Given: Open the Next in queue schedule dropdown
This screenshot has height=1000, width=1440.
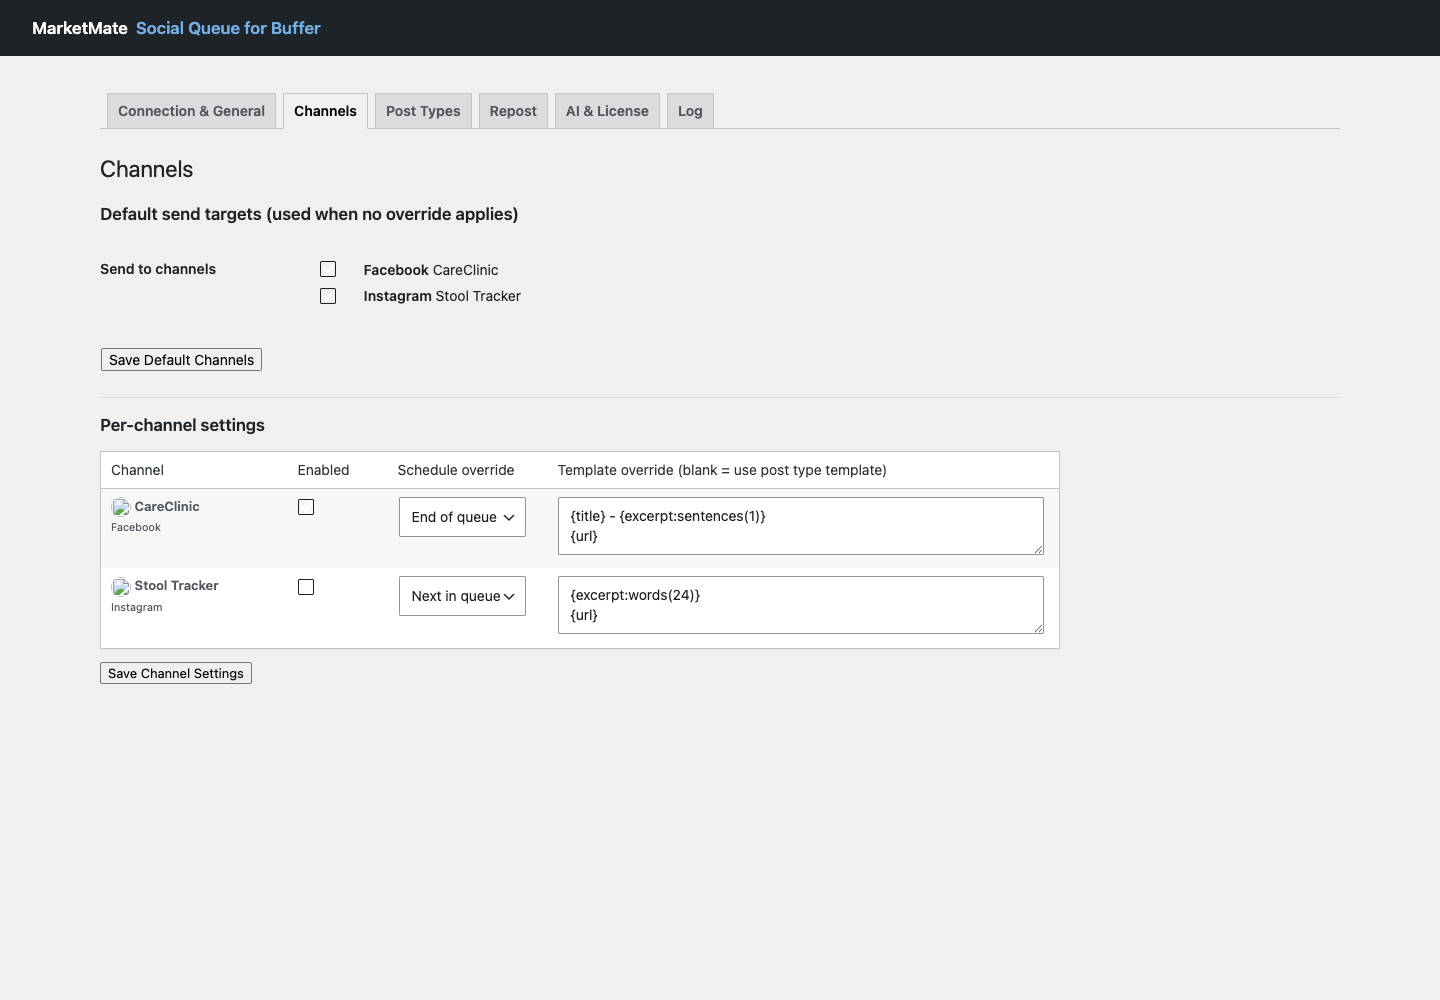Looking at the screenshot, I should pyautogui.click(x=462, y=596).
